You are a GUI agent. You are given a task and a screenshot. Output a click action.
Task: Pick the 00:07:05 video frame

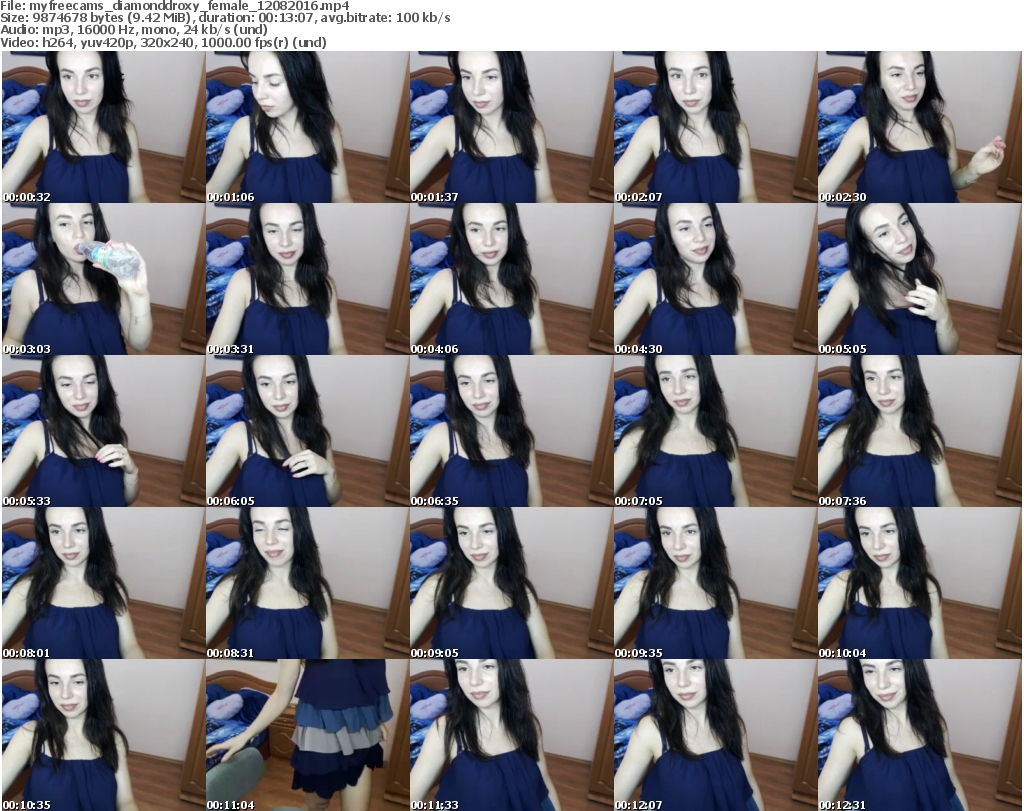click(715, 431)
